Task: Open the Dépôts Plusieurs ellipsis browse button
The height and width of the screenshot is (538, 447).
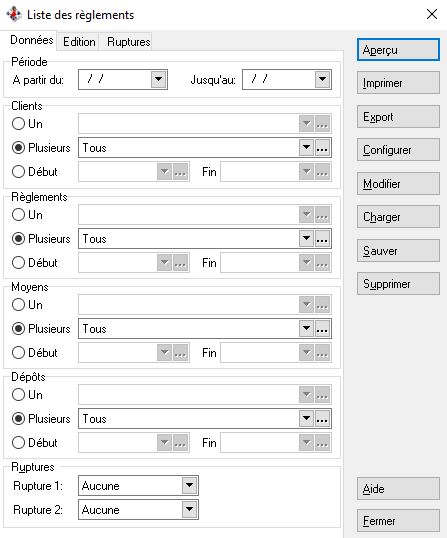Action: pyautogui.click(x=322, y=419)
